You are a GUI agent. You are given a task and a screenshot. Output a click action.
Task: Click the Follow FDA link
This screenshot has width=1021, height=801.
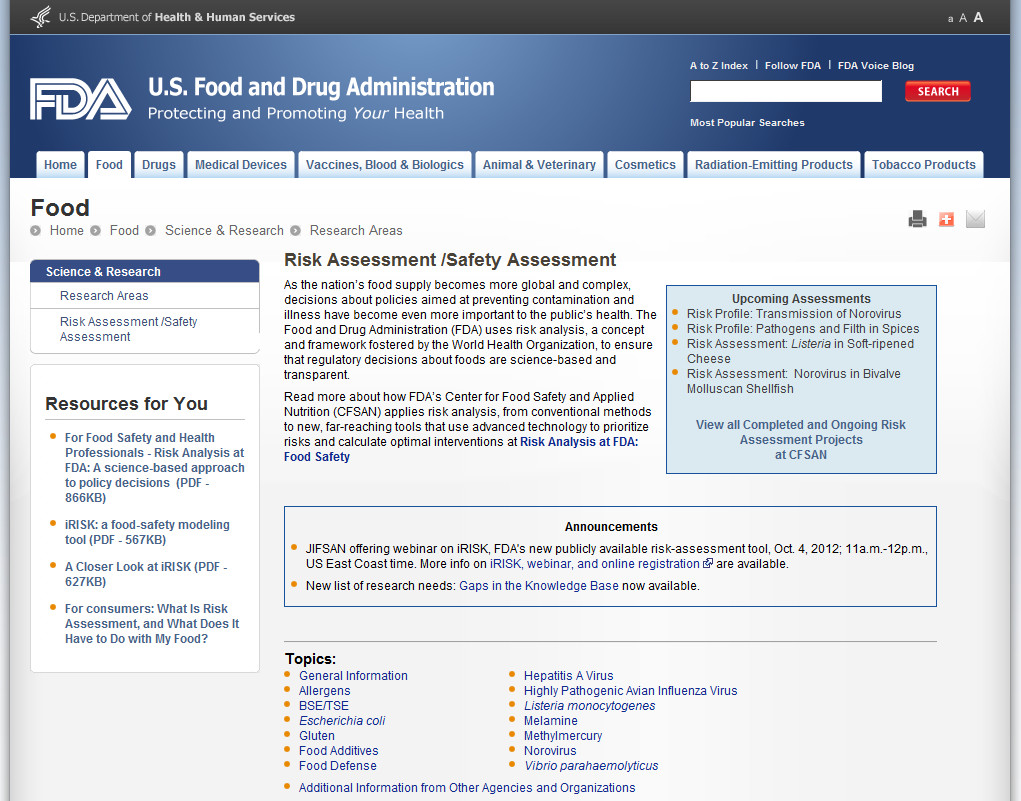793,66
